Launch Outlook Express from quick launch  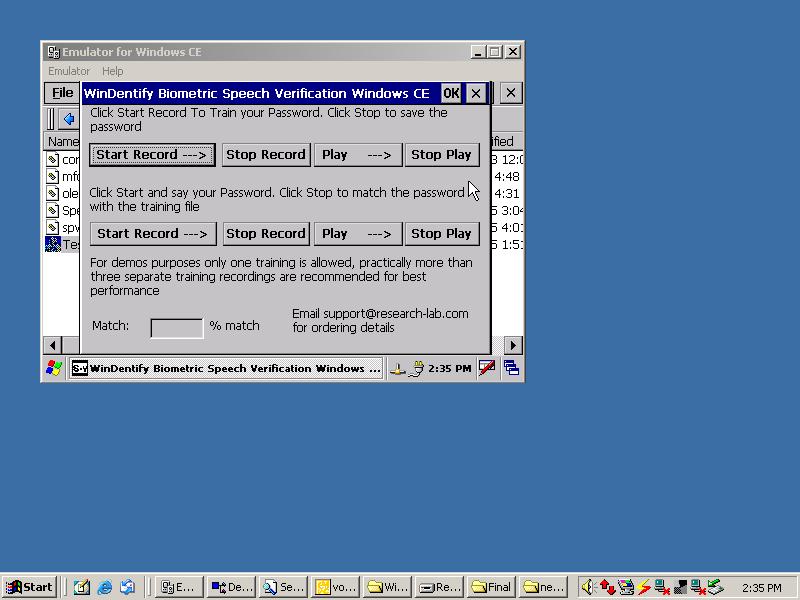tap(128, 587)
